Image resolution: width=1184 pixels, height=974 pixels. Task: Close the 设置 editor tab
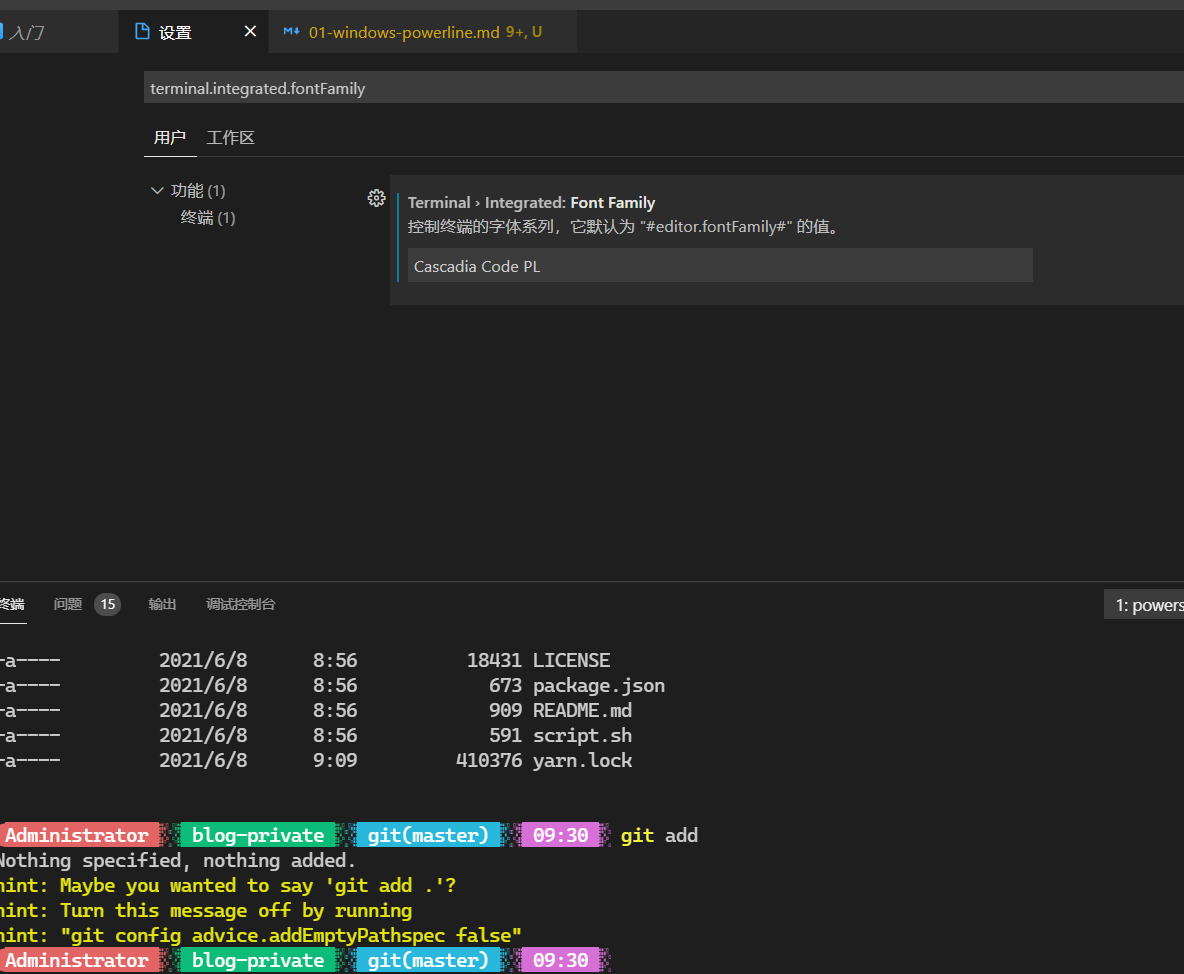click(250, 32)
